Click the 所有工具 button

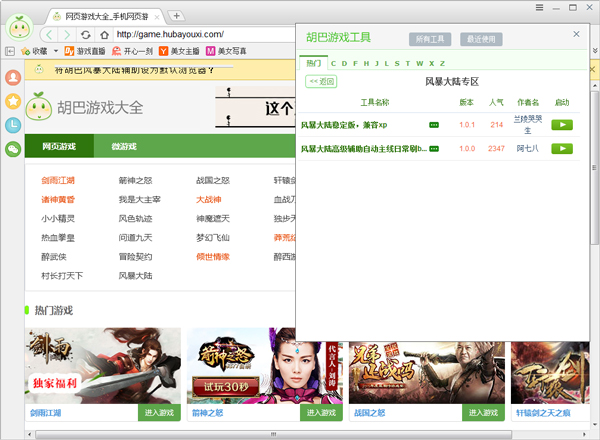coord(430,39)
